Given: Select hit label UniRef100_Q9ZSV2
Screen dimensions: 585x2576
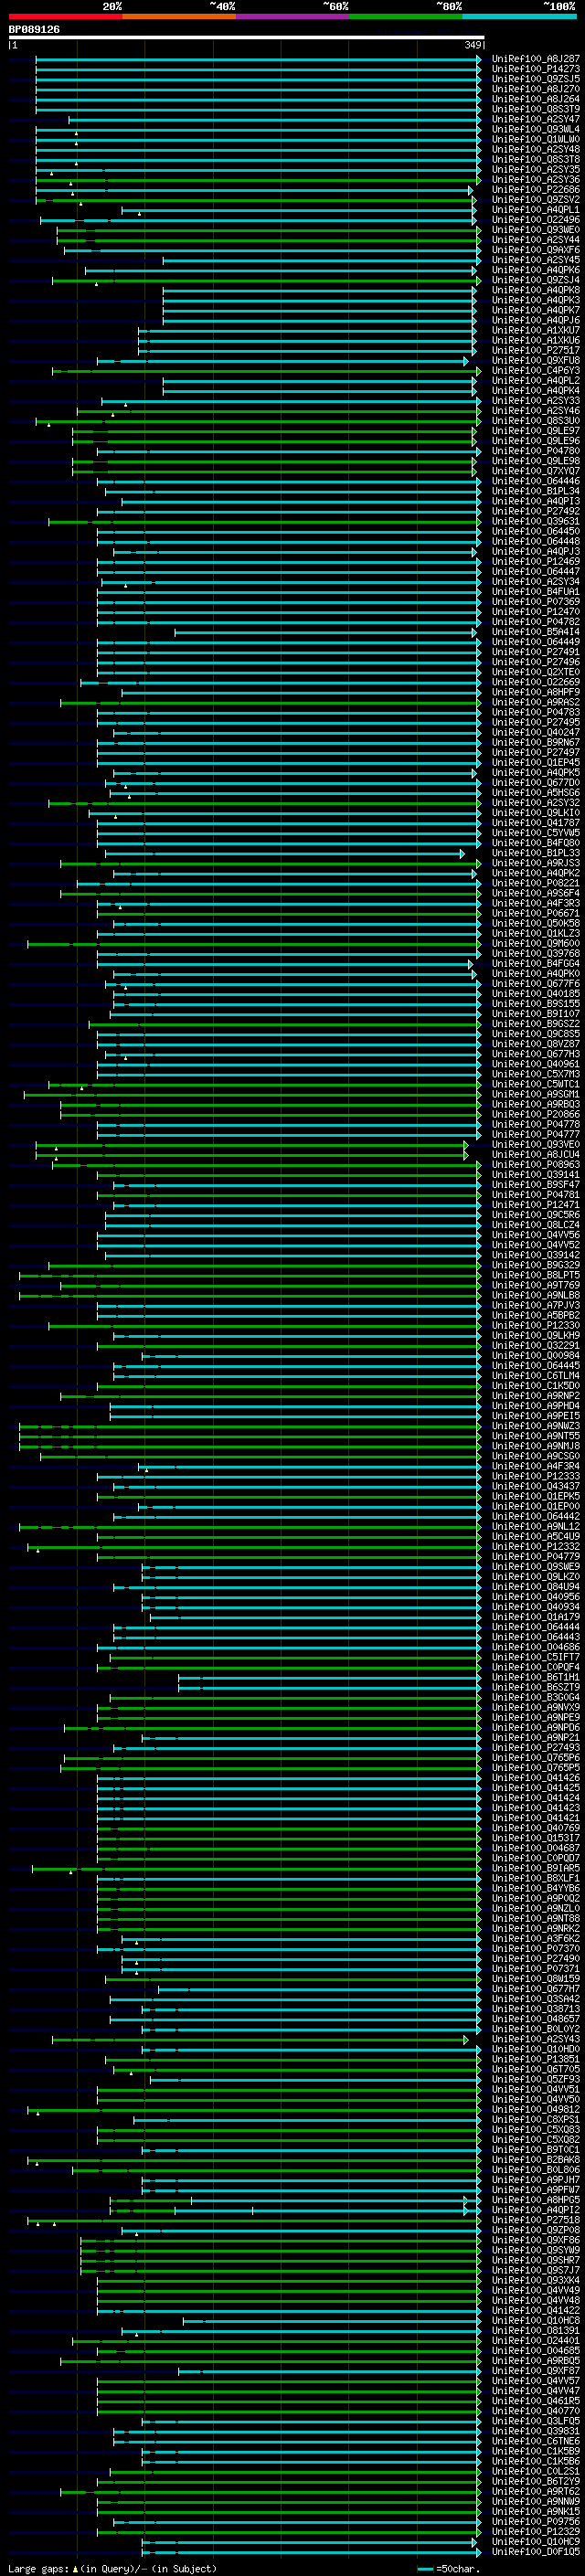Looking at the screenshot, I should coord(536,200).
